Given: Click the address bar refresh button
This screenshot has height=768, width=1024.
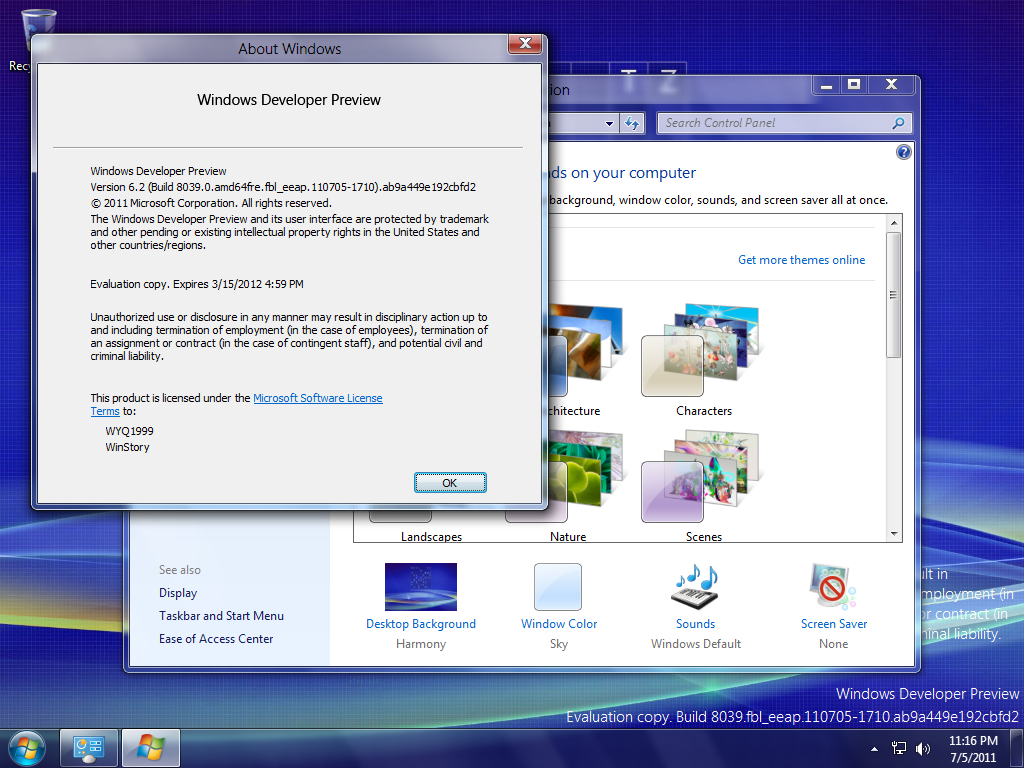Looking at the screenshot, I should [631, 124].
